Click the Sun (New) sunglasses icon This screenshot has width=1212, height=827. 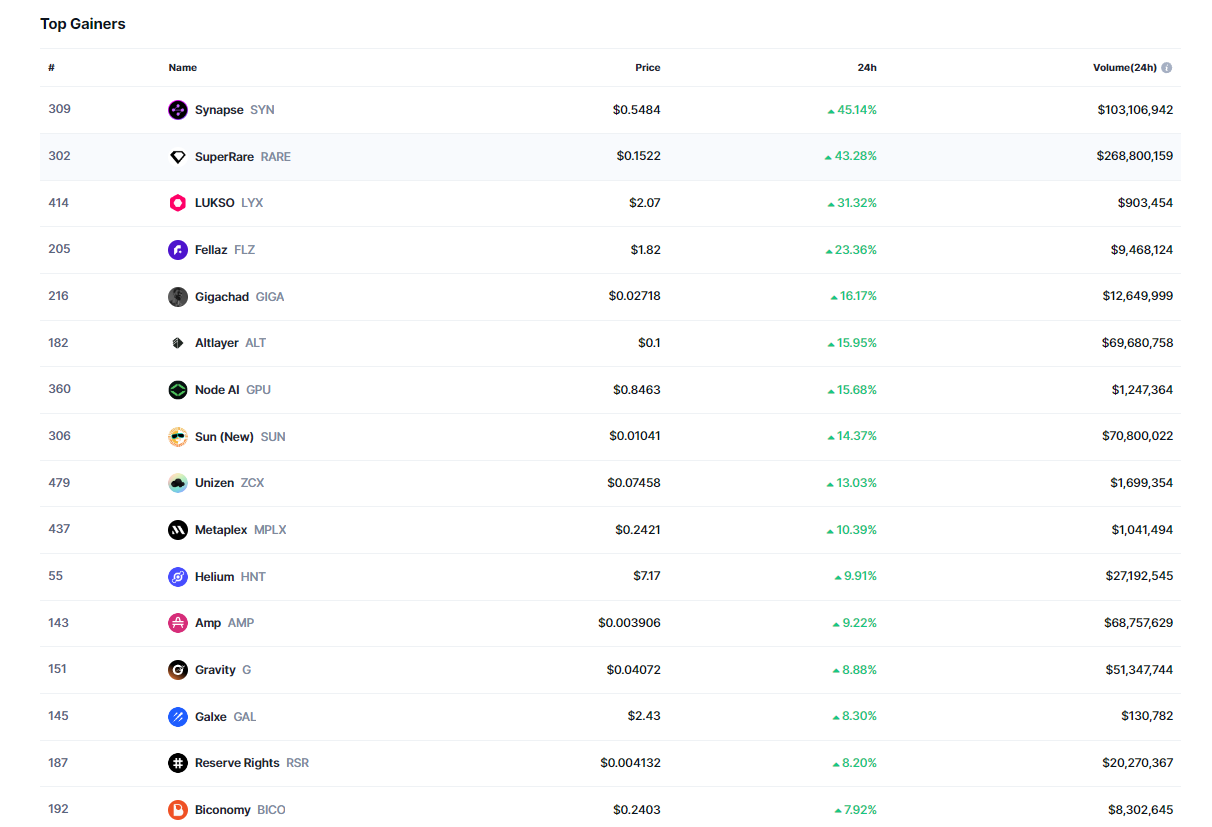coord(178,437)
